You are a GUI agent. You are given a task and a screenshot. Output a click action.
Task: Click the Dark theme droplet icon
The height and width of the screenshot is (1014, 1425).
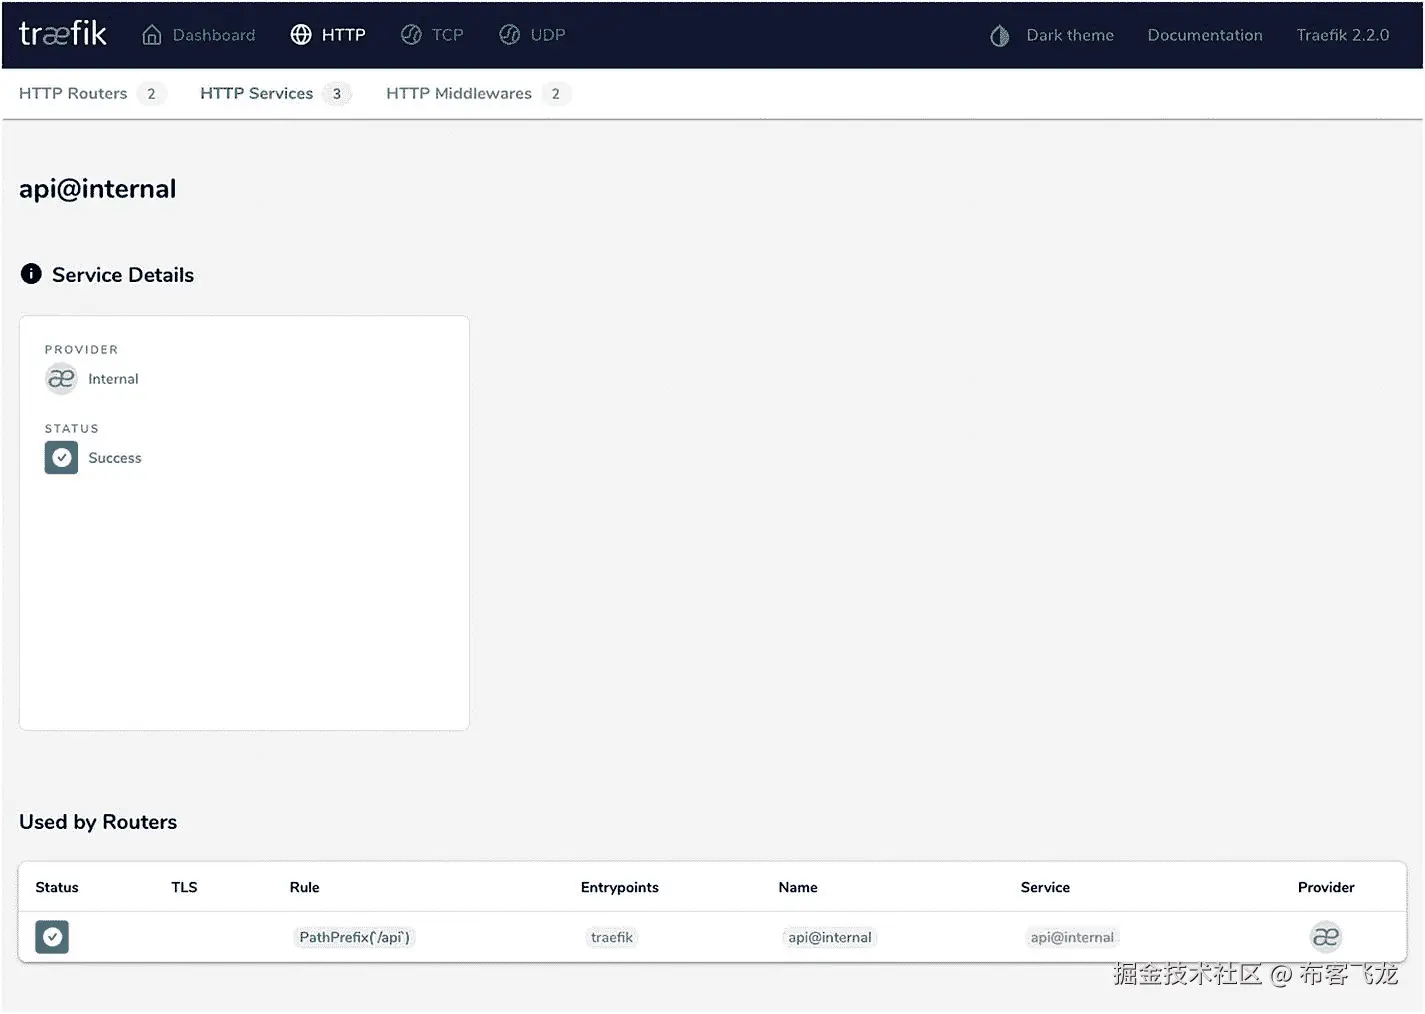click(999, 36)
